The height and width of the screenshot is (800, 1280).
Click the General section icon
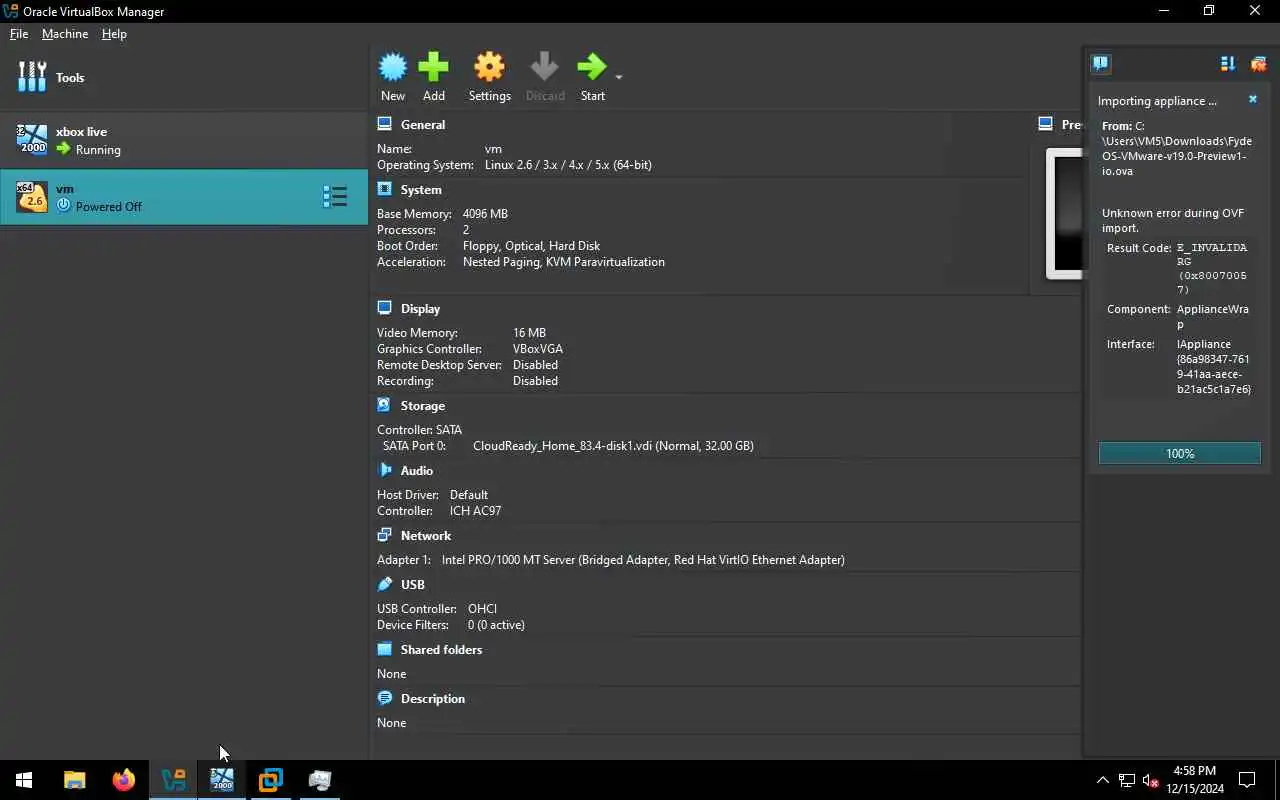coord(385,124)
